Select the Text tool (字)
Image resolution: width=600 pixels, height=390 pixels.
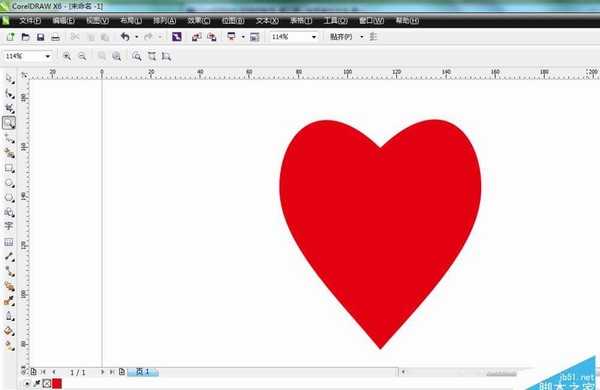pos(8,226)
